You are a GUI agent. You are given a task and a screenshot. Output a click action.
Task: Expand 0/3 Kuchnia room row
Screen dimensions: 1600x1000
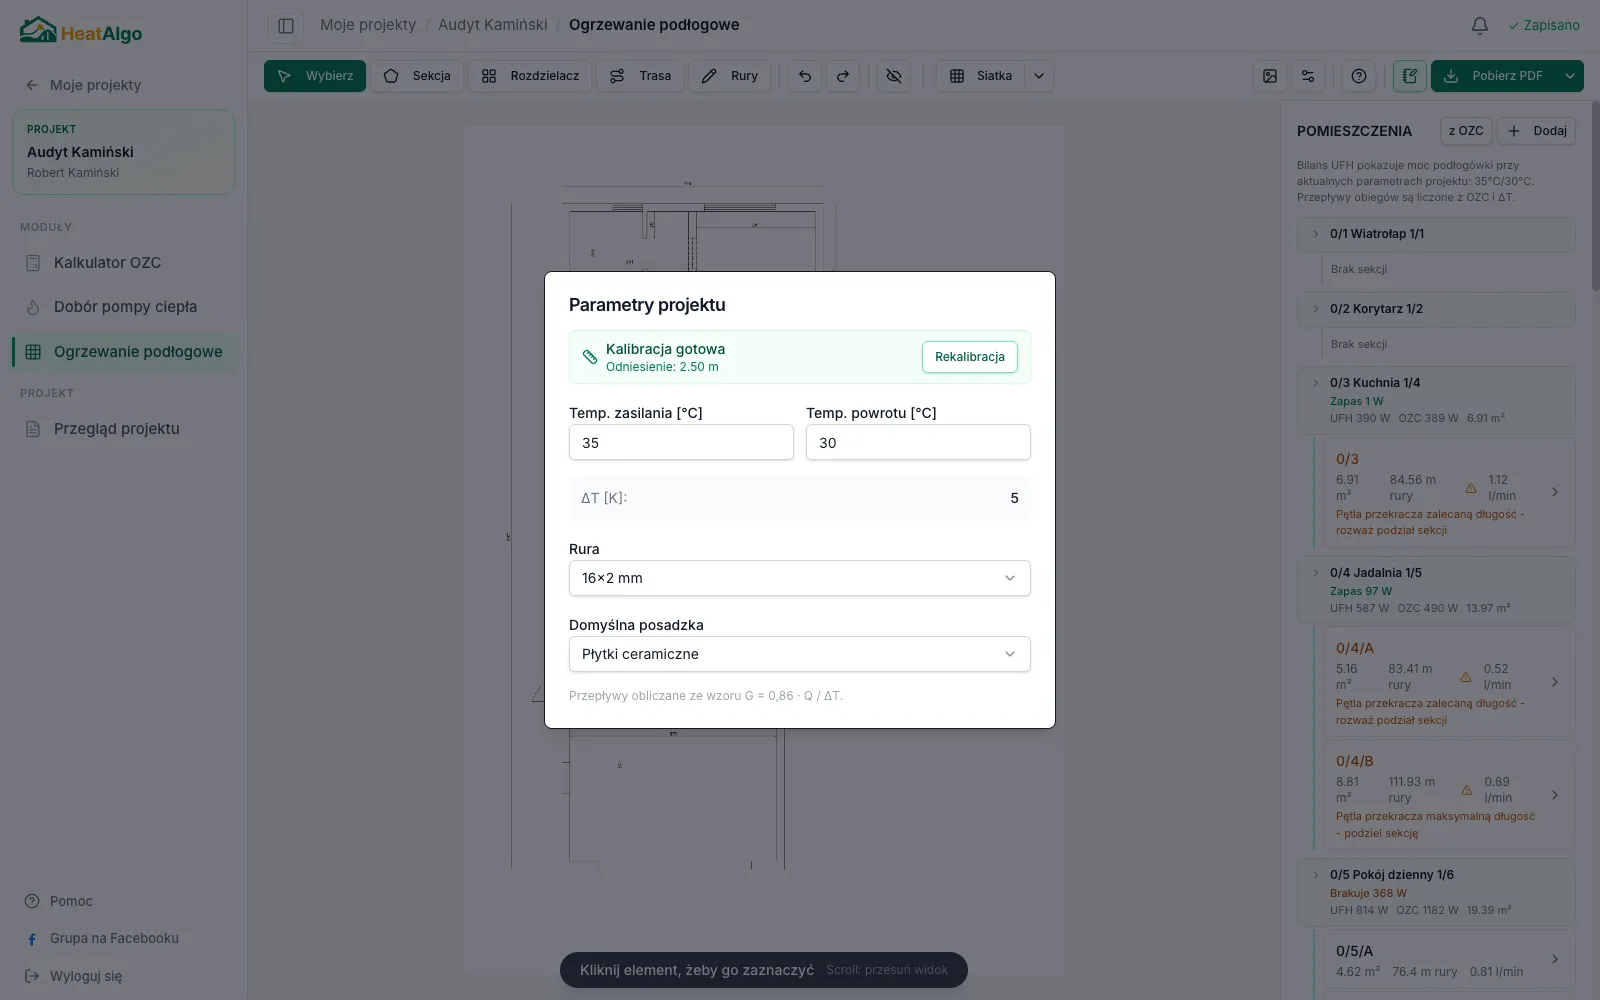[1437, 400]
